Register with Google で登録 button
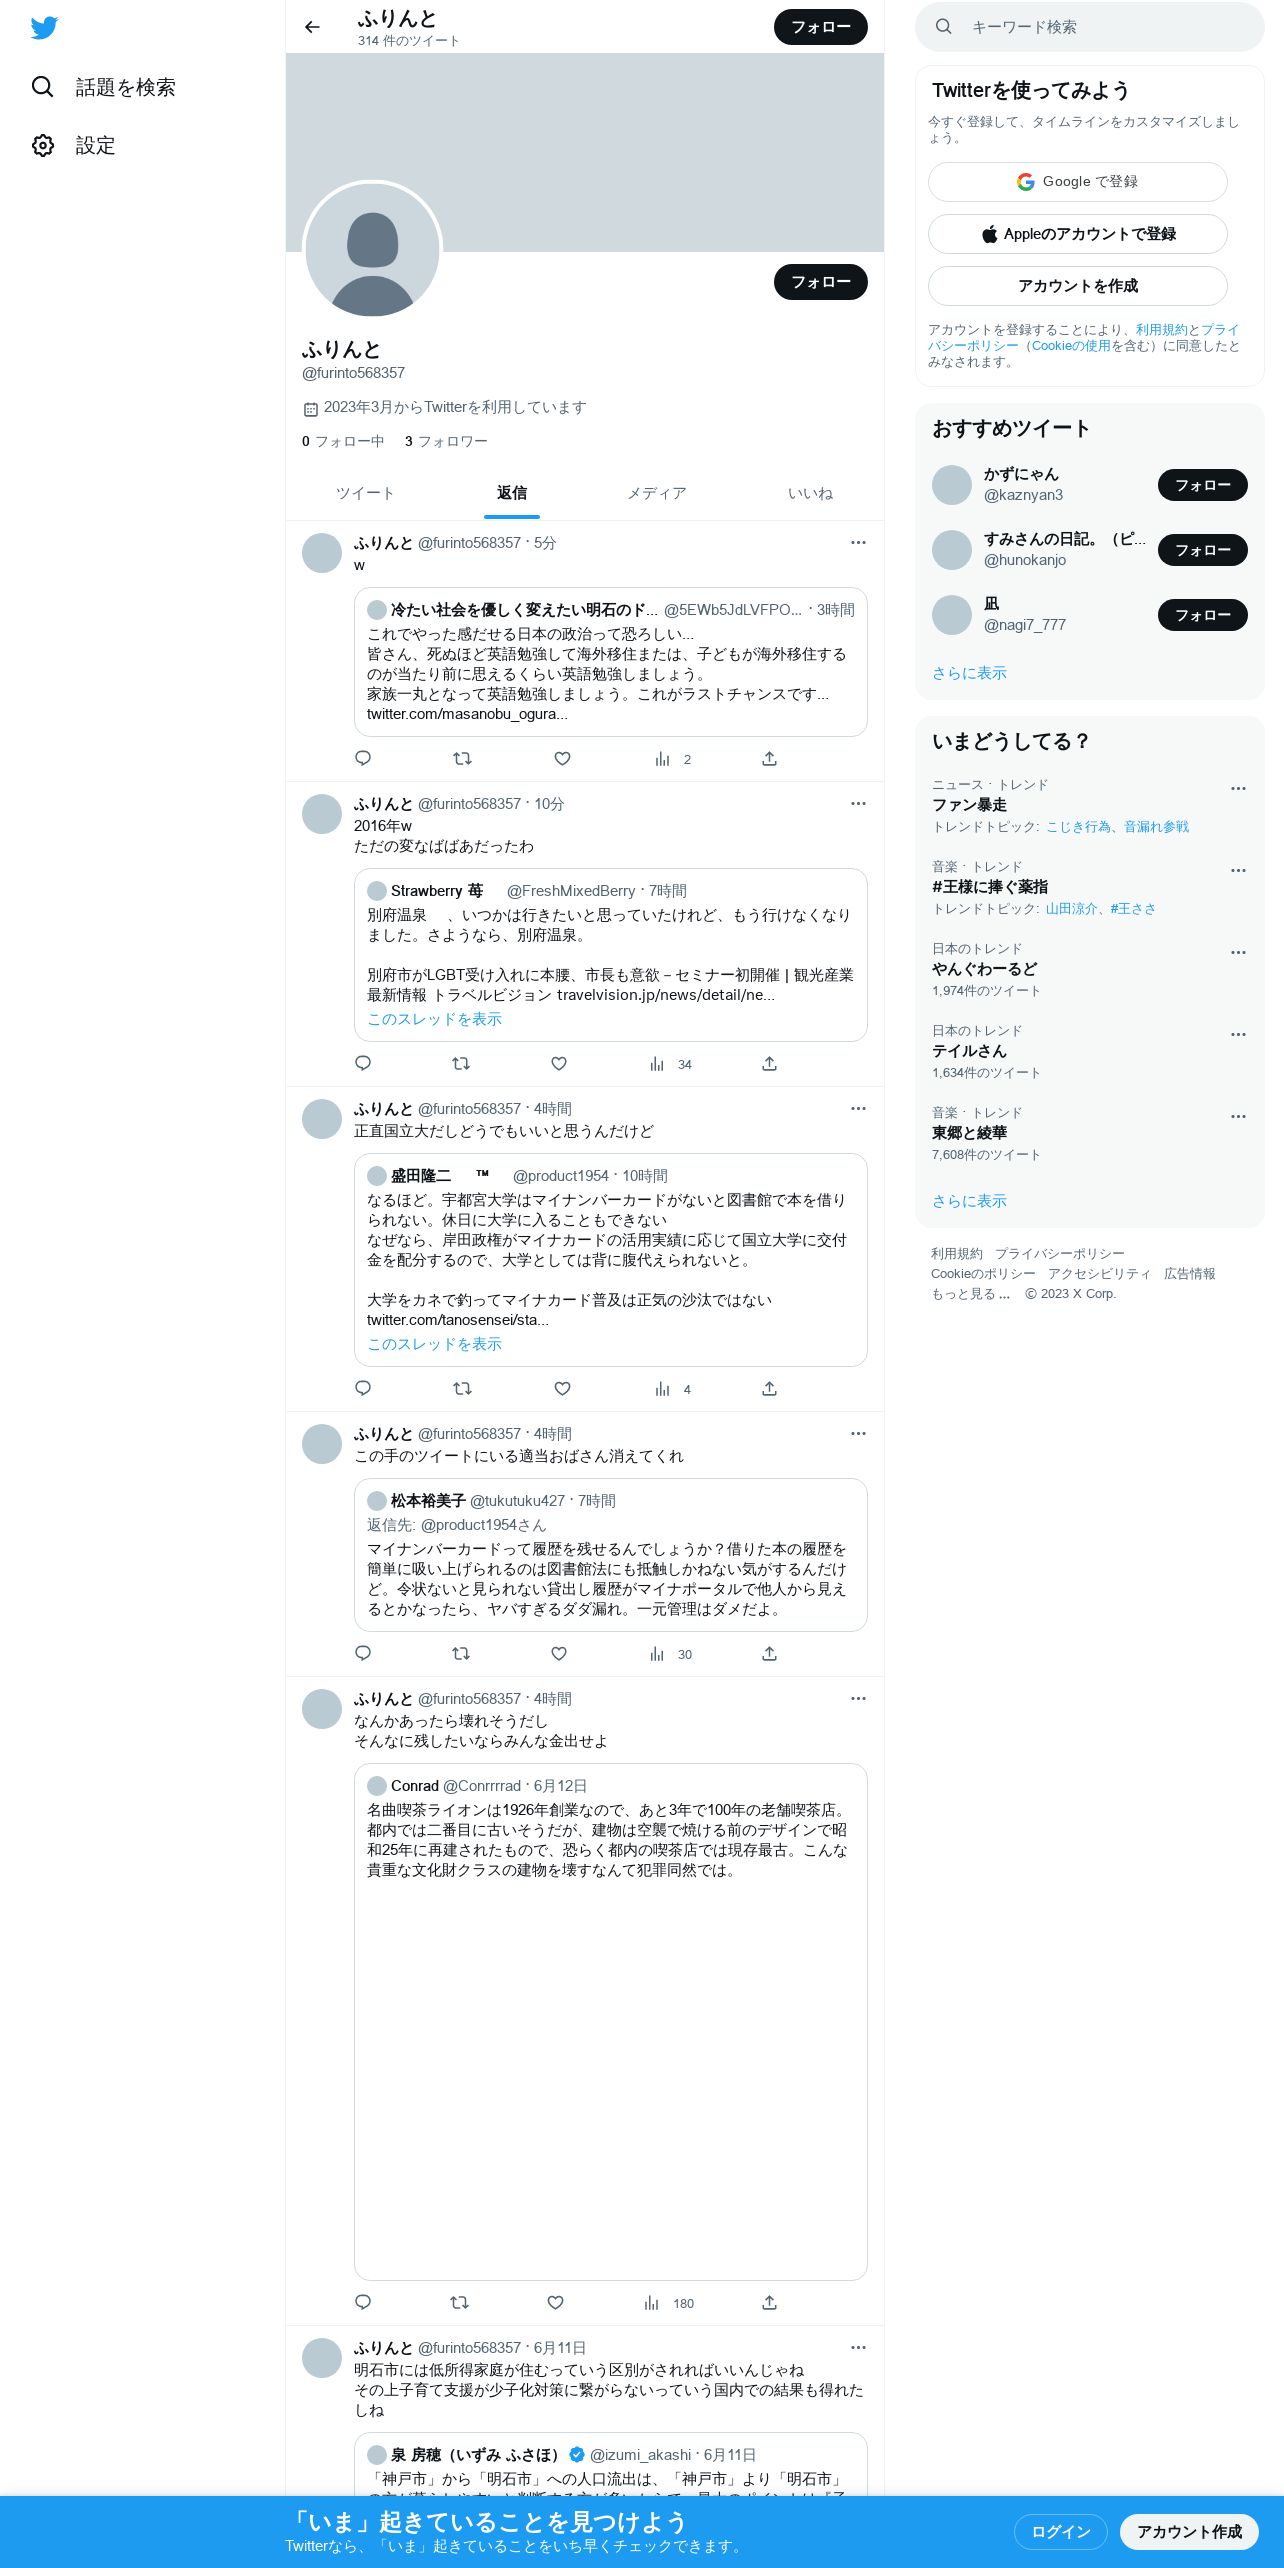The image size is (1284, 2568). click(x=1077, y=182)
